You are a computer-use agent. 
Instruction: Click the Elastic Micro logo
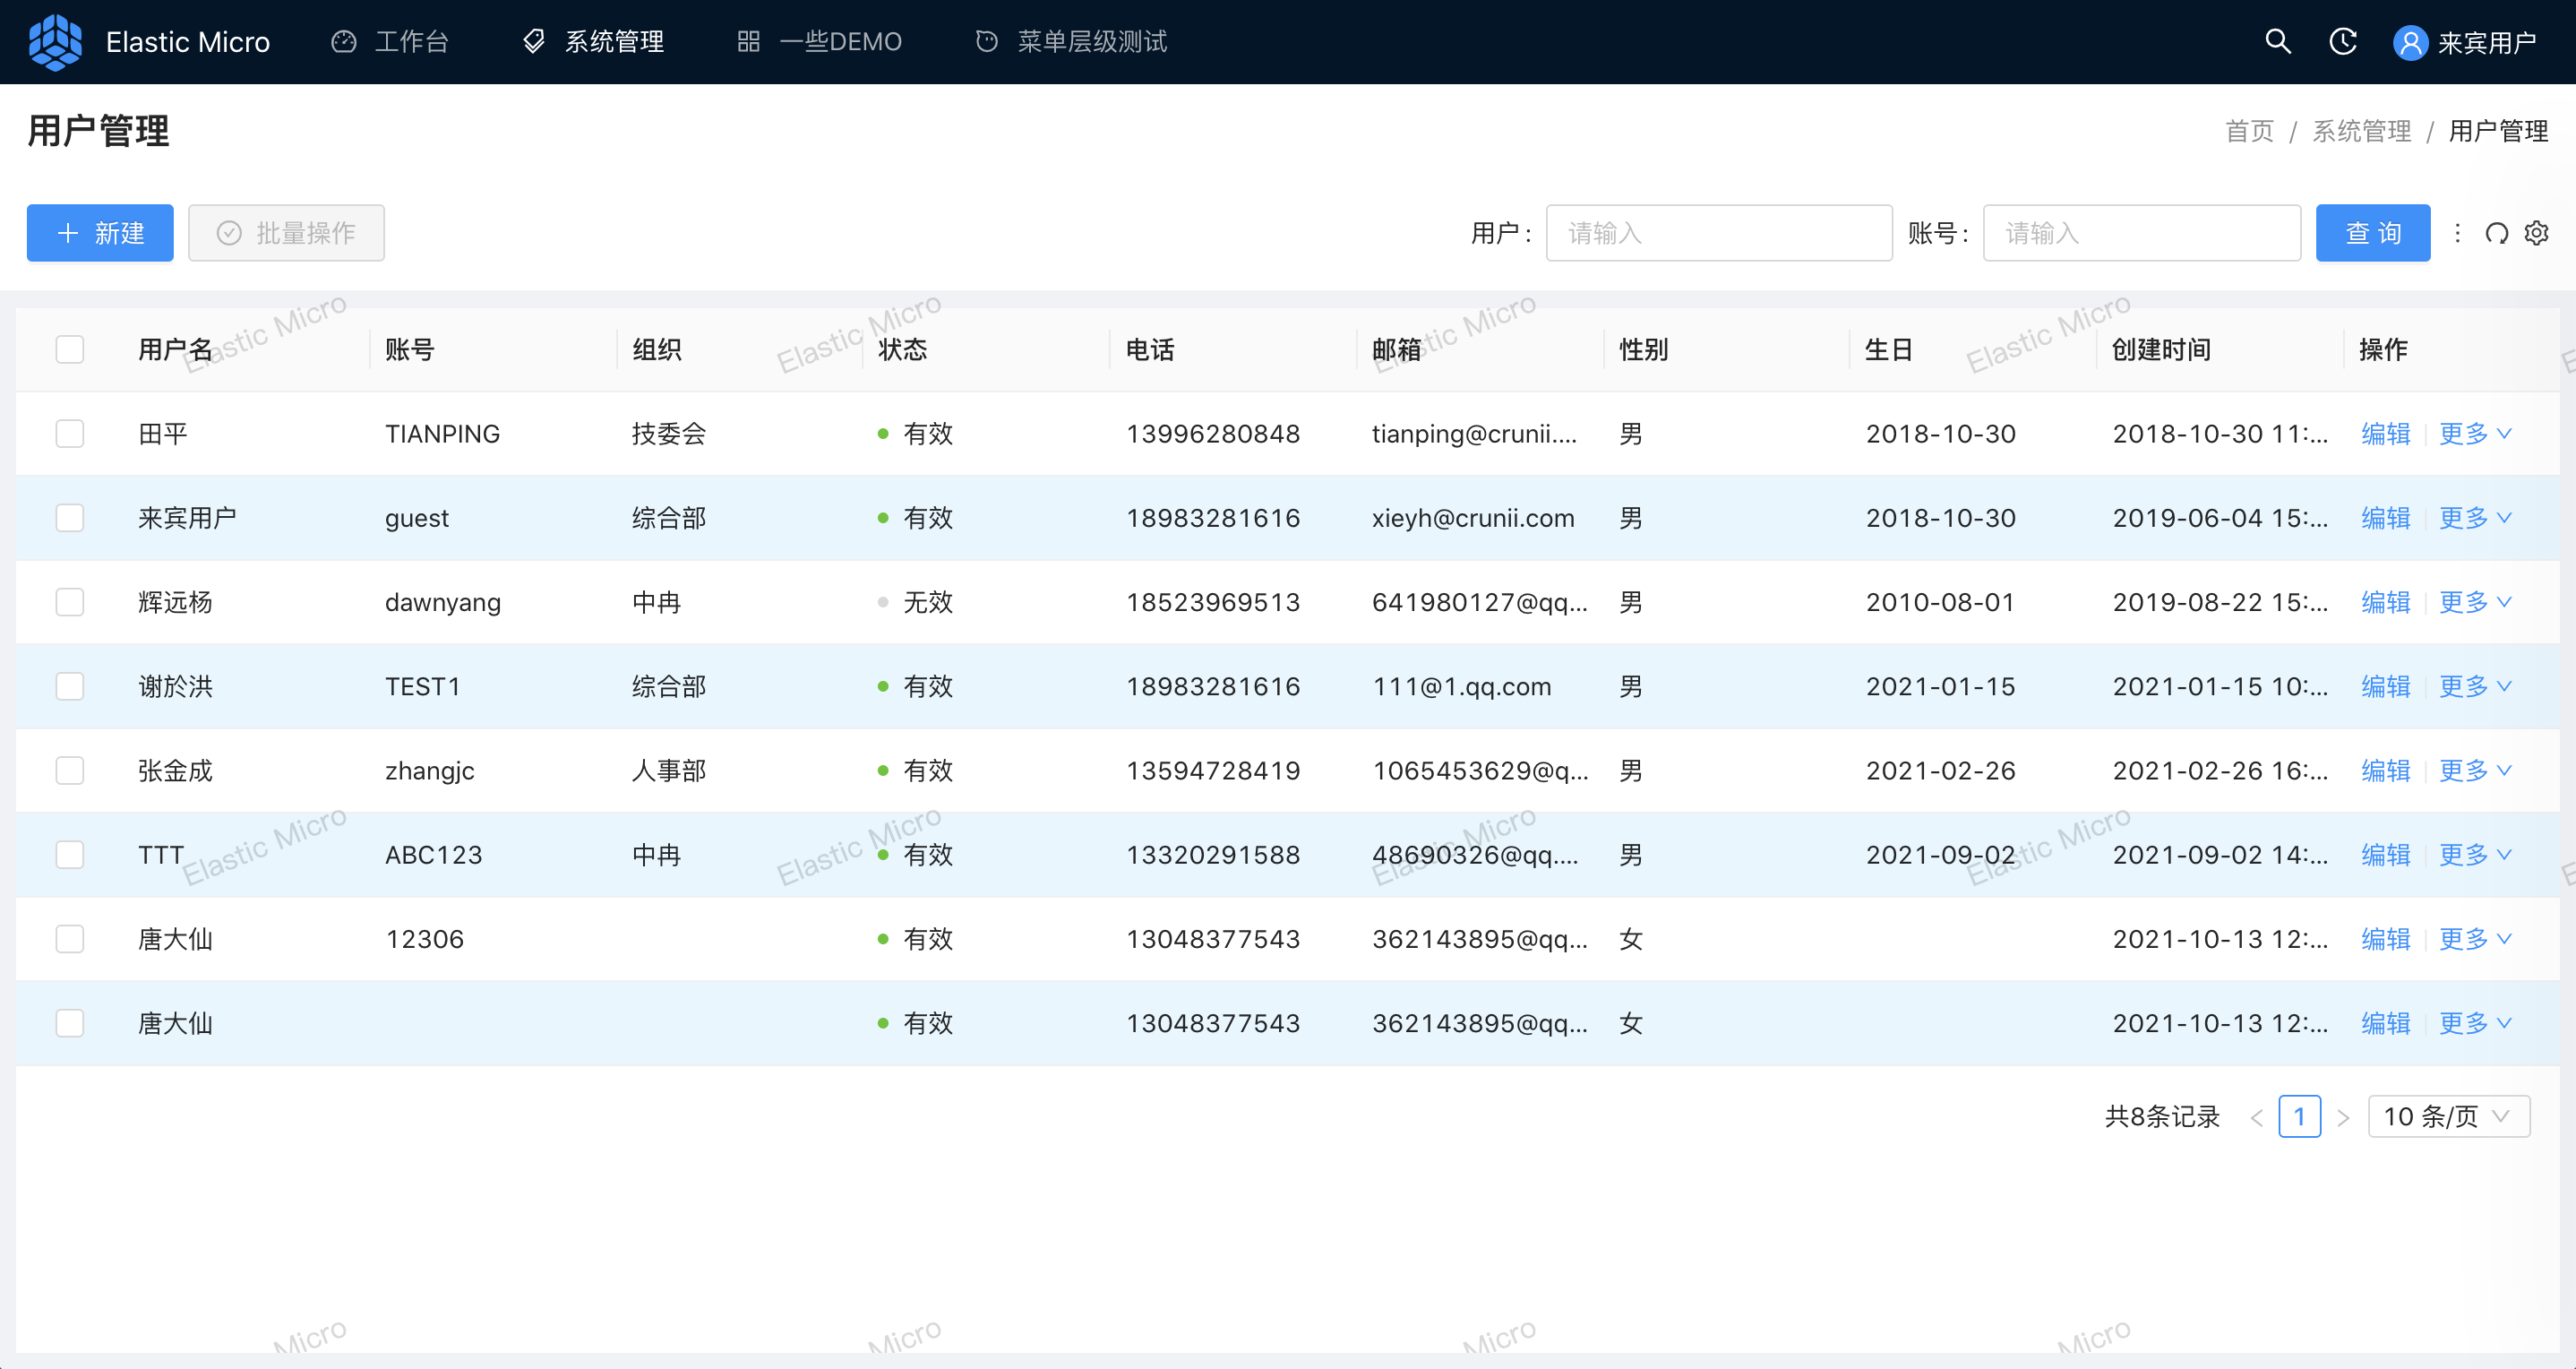(x=55, y=41)
